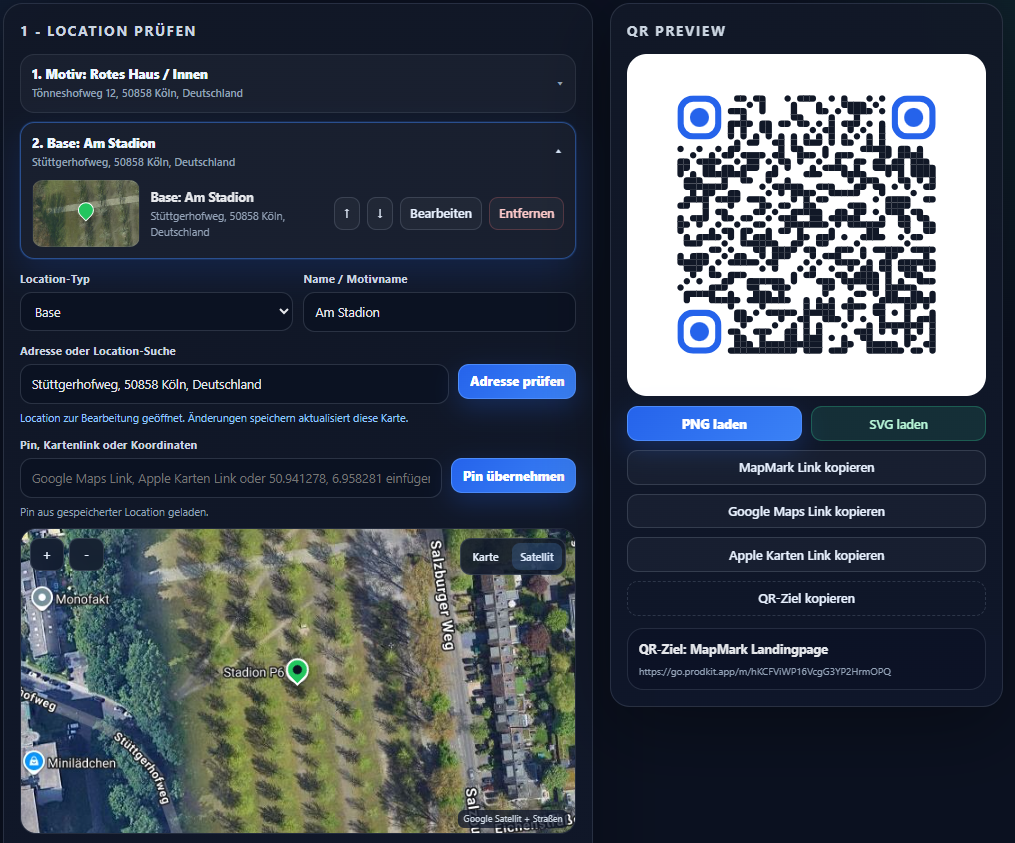Click the QR code preview image

[806, 225]
